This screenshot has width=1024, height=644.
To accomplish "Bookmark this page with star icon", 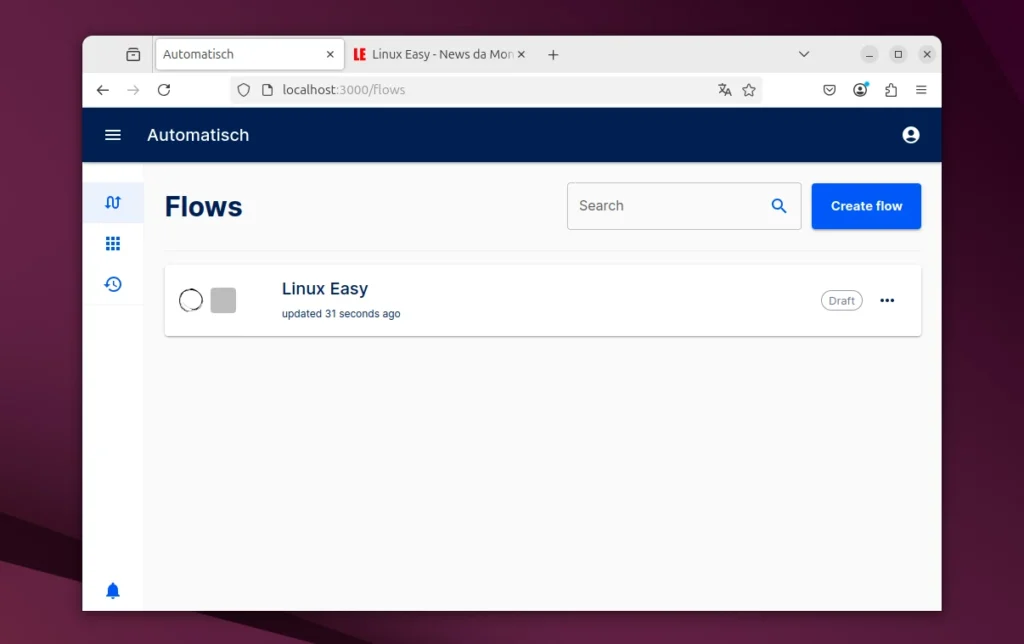I will coord(749,90).
